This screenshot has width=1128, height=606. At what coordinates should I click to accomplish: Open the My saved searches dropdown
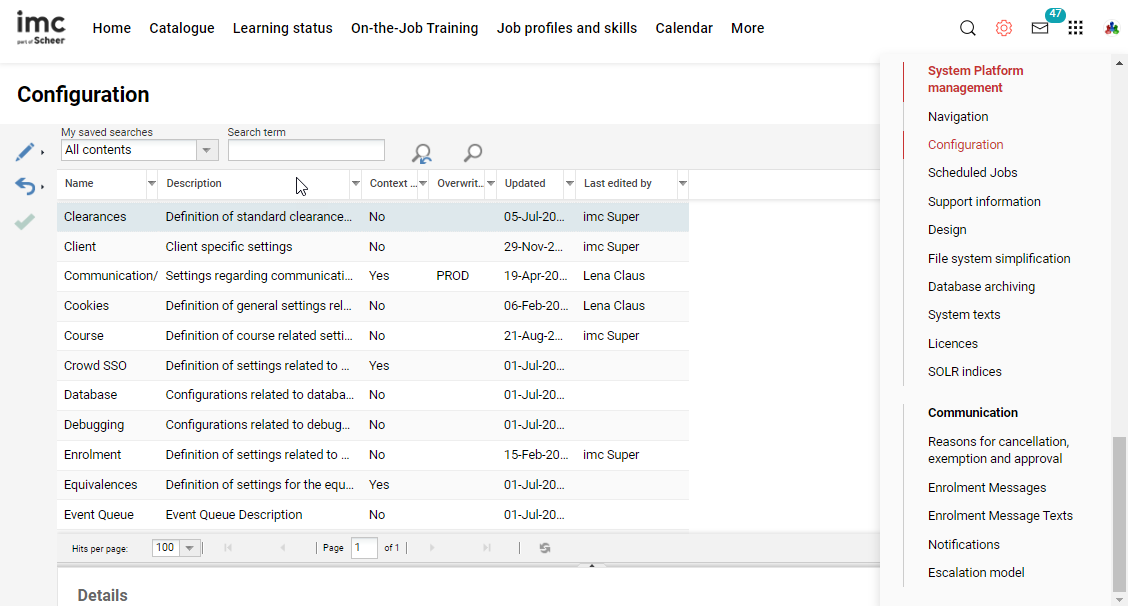(207, 150)
